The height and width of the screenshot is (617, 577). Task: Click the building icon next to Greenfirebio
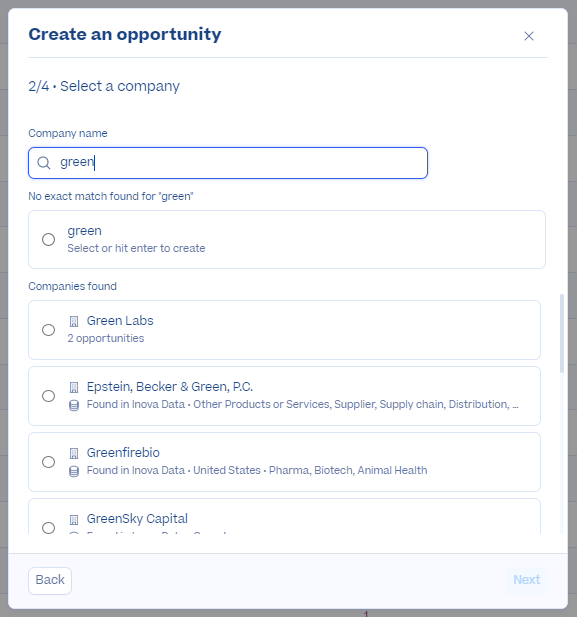74,454
